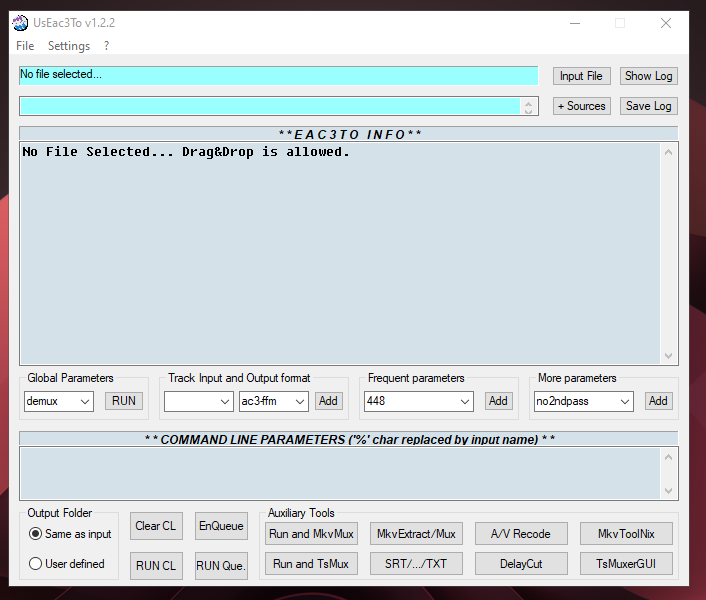Click the RUN CL button

click(x=156, y=566)
